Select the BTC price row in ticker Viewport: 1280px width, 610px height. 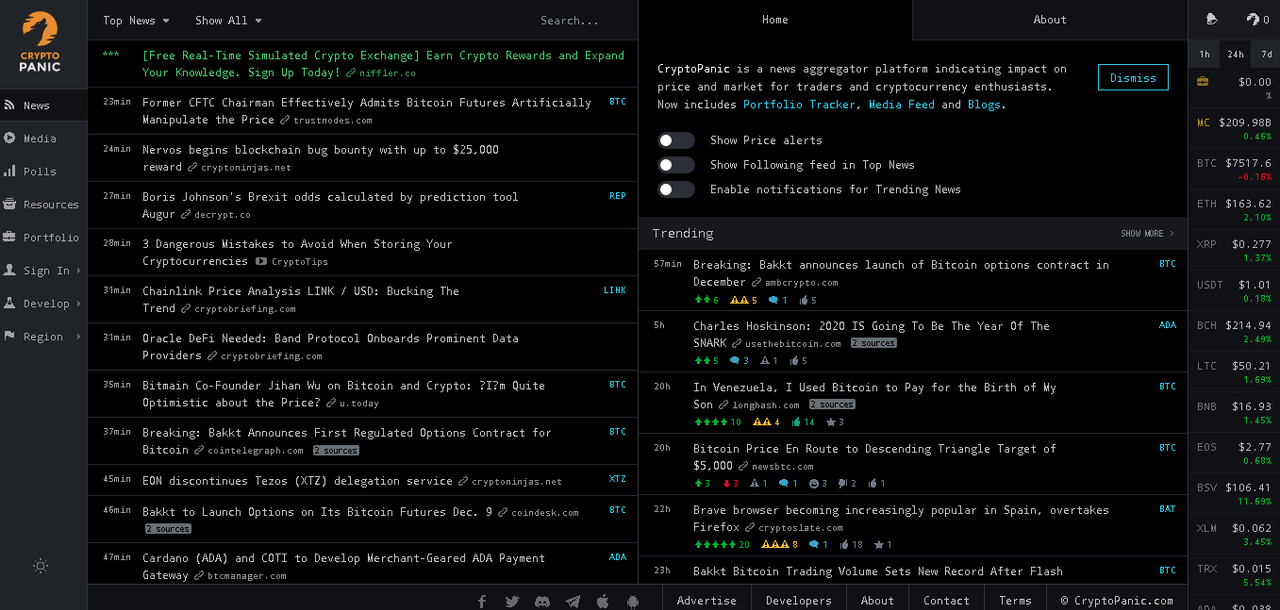point(1234,168)
